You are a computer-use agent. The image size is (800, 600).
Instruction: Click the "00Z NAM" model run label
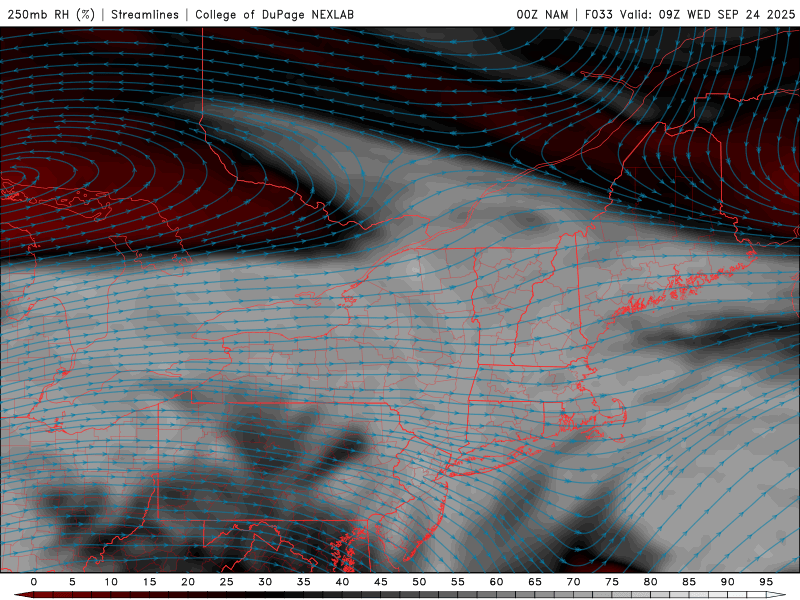542,15
